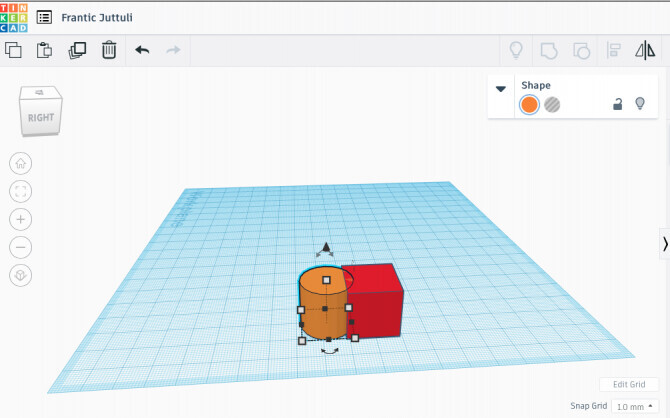Click the Frantic Juttuli design name
The image size is (670, 418).
97,18
